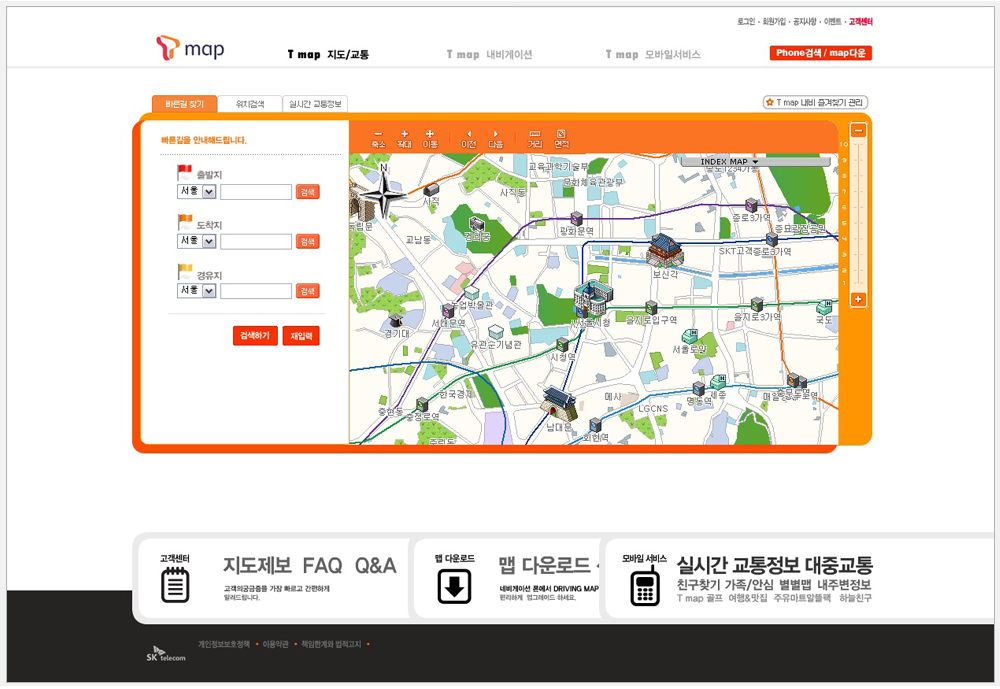Screen dimensions: 1000x689
Task: Go to next map view with 다음
Action: 496,138
